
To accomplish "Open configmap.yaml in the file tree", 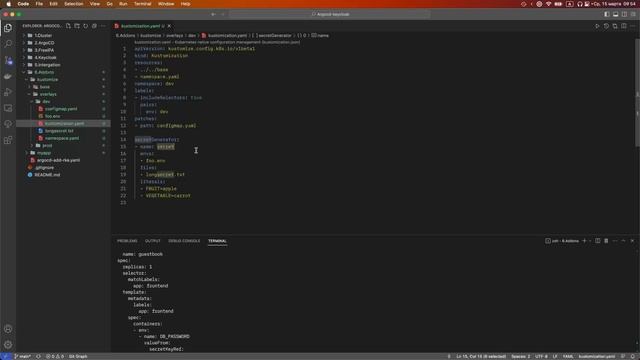I will [x=61, y=109].
